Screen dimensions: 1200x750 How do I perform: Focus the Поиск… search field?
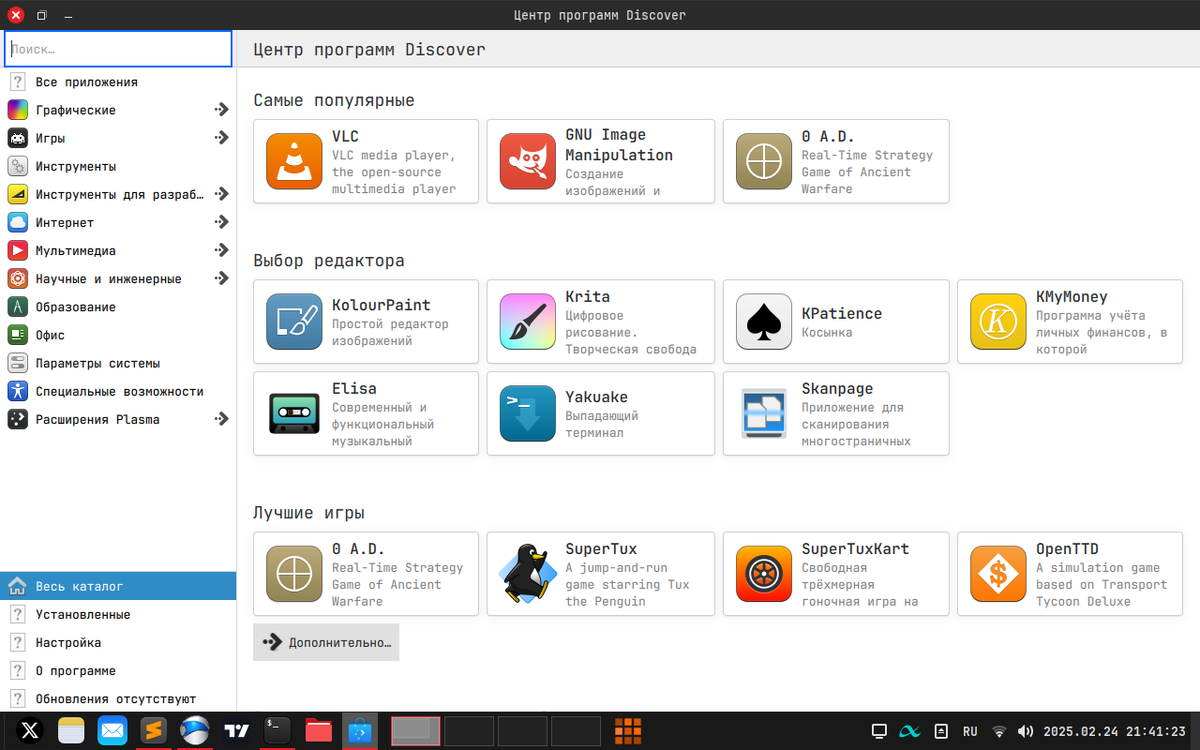(x=118, y=48)
